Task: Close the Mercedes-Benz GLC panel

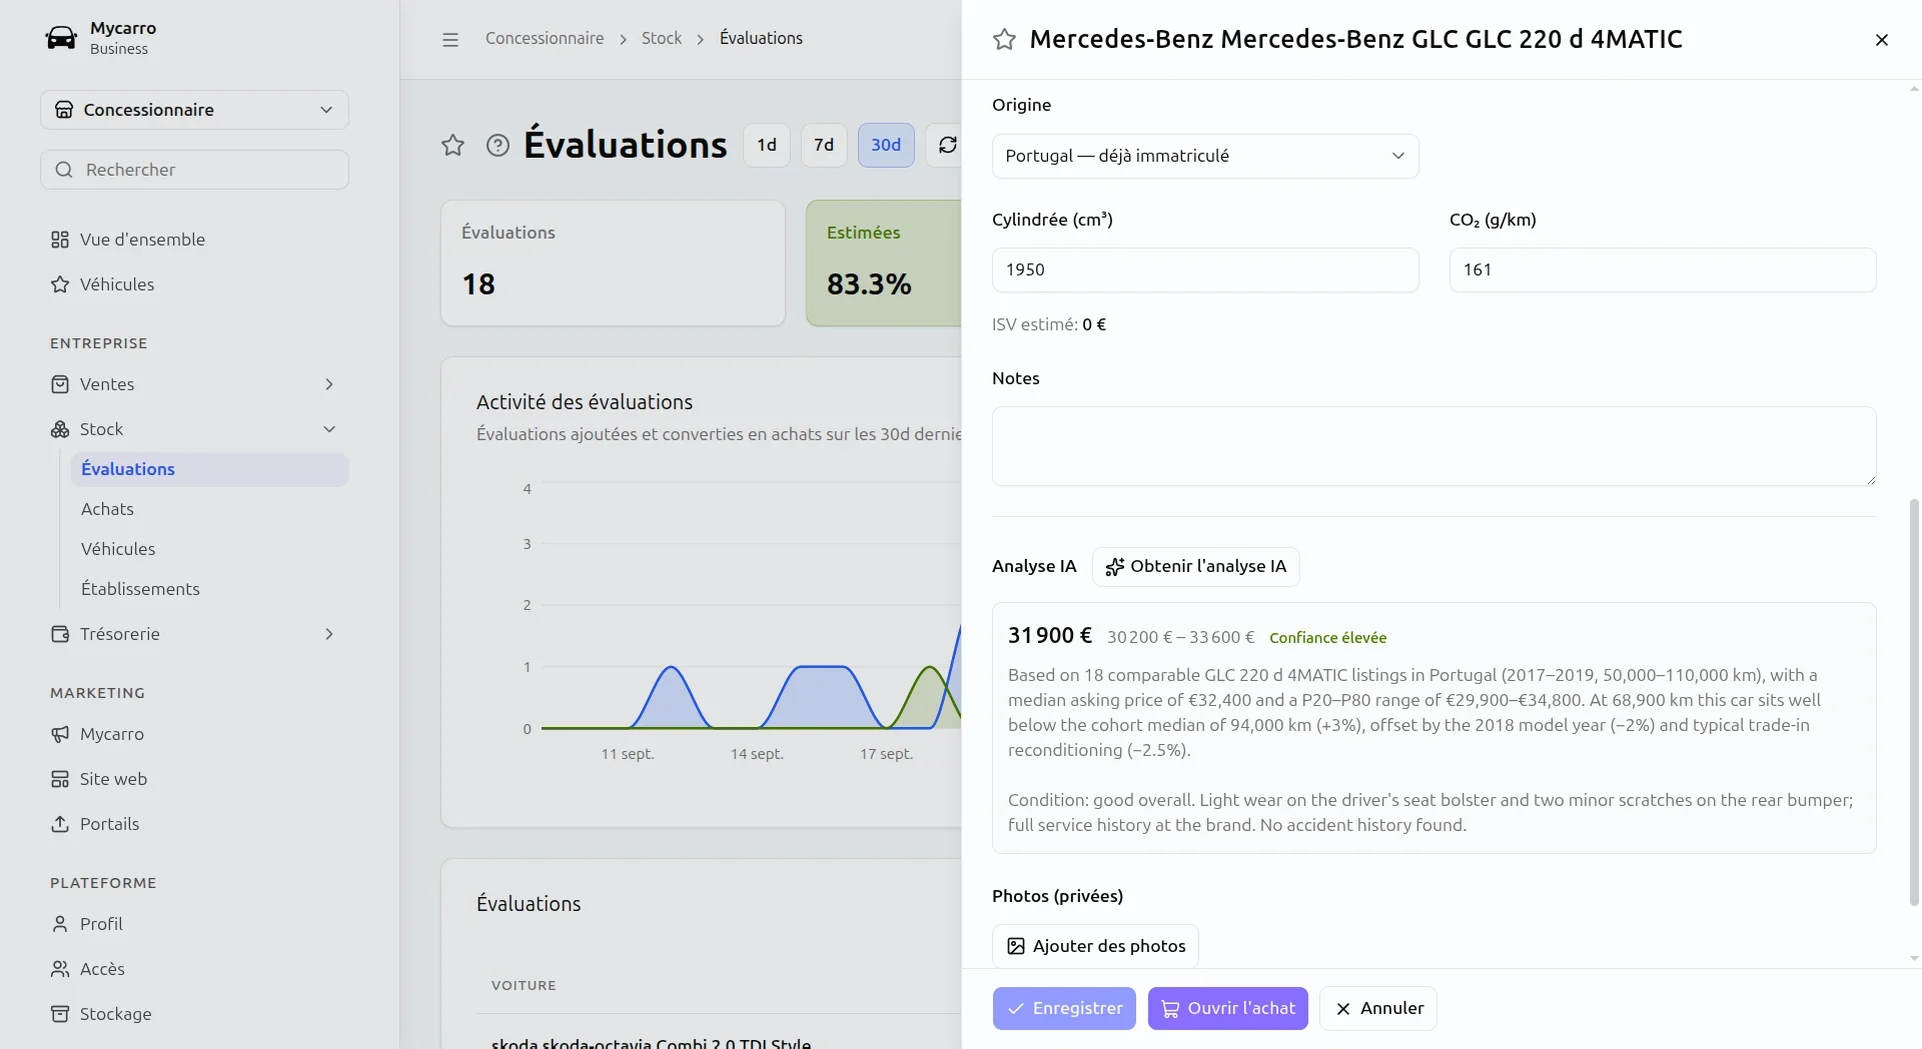Action: (x=1881, y=39)
